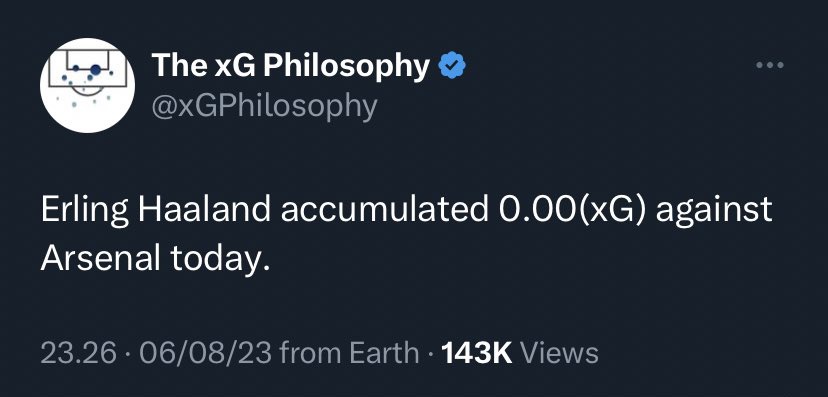Click the word against in the tweet
828x397 pixels.
click(714, 211)
